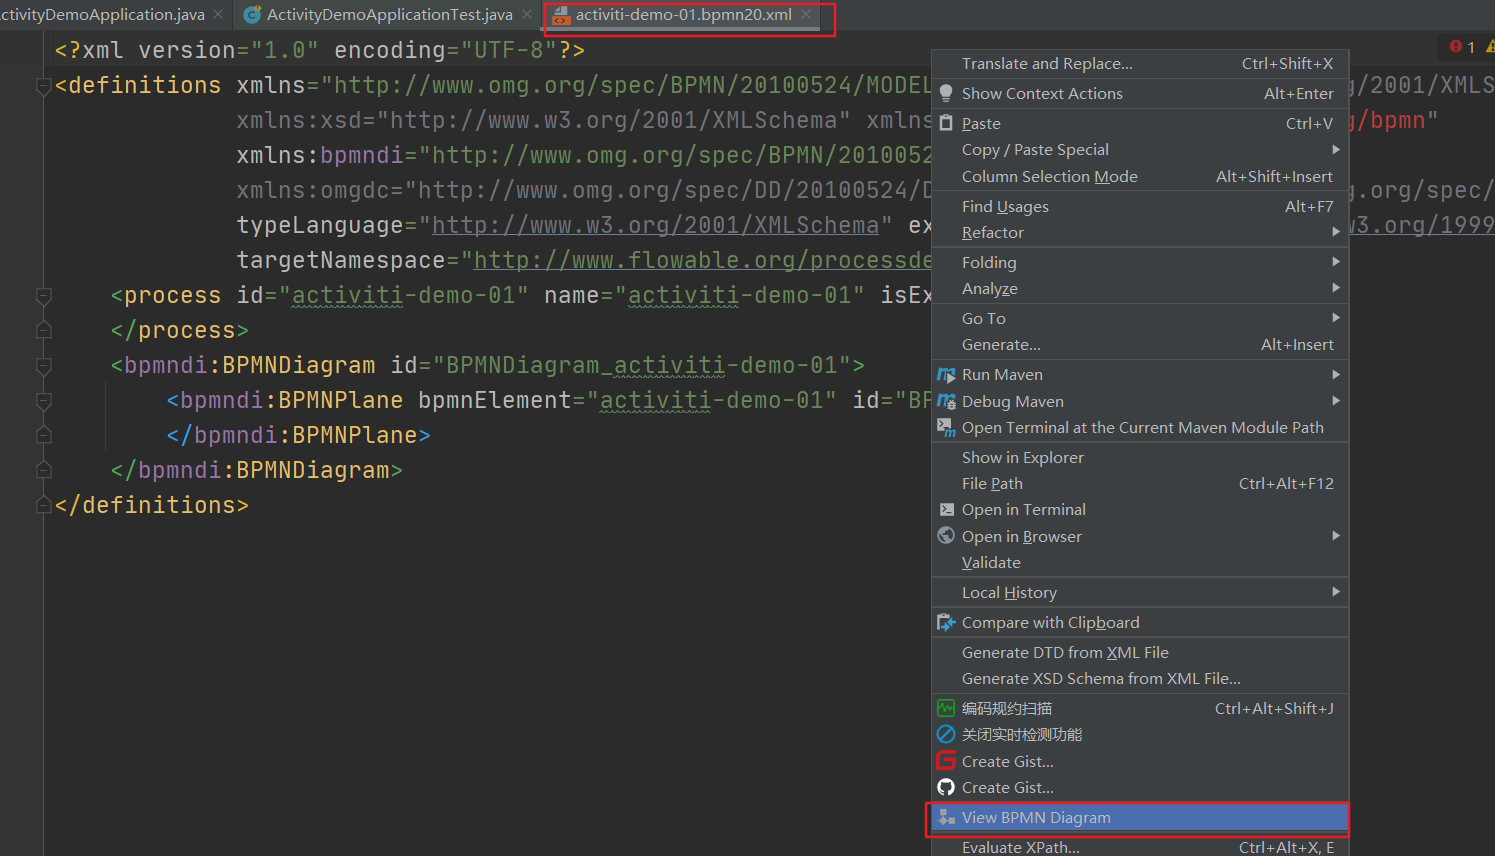Click the 关闭实时检测功能 blue circle icon
The width and height of the screenshot is (1495, 856).
[946, 734]
